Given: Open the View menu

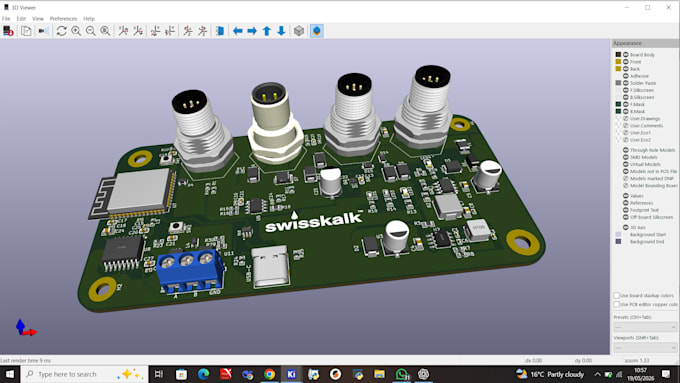Looking at the screenshot, I should click(x=38, y=19).
